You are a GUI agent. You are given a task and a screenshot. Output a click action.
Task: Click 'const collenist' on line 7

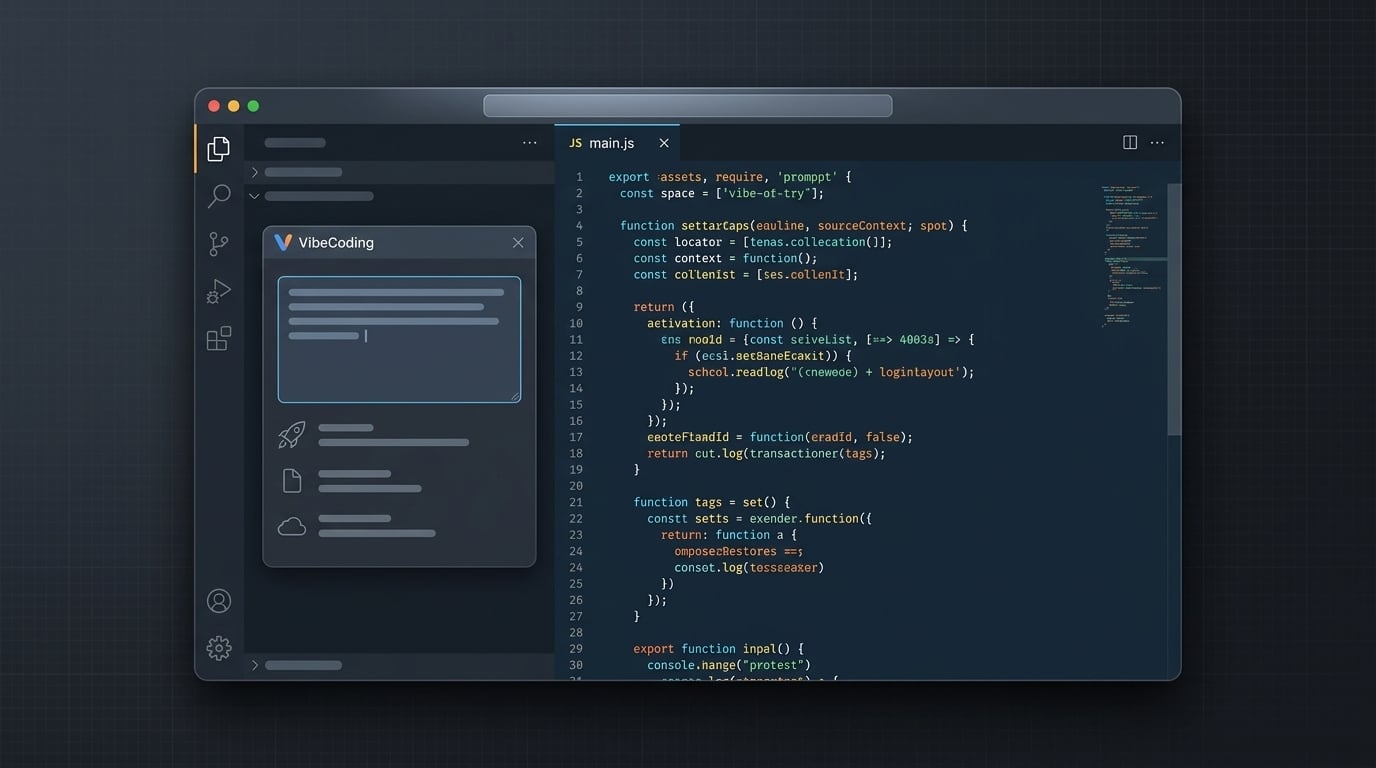pyautogui.click(x=684, y=274)
